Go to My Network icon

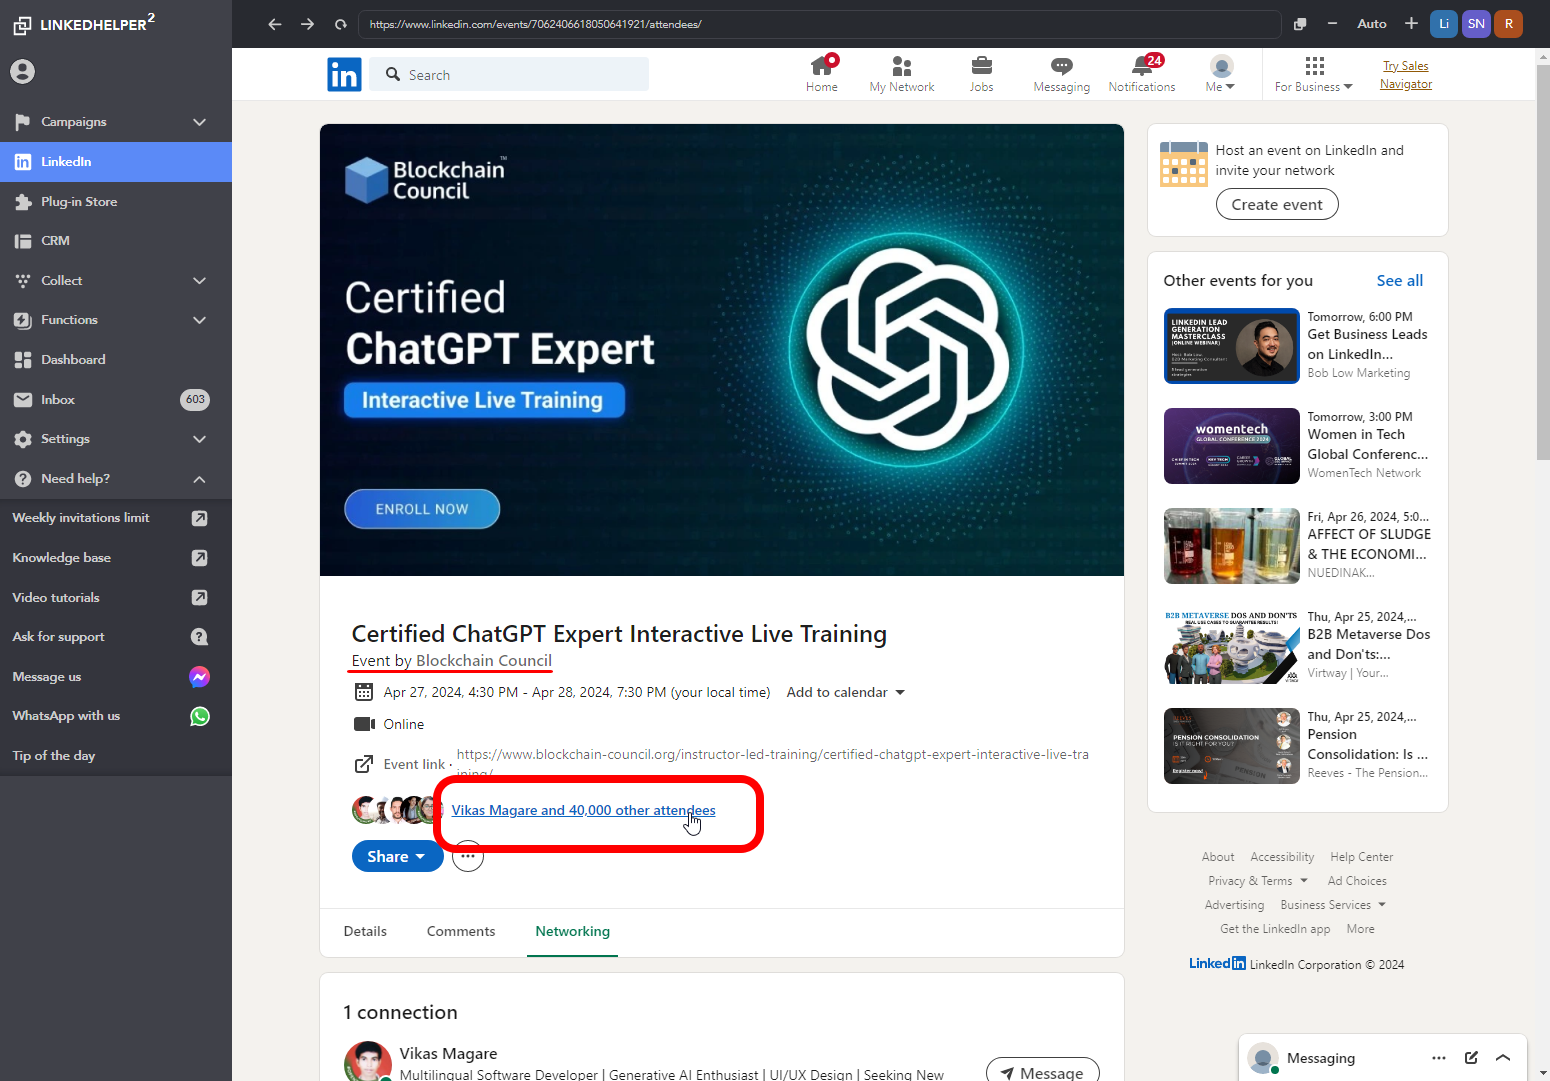click(901, 67)
